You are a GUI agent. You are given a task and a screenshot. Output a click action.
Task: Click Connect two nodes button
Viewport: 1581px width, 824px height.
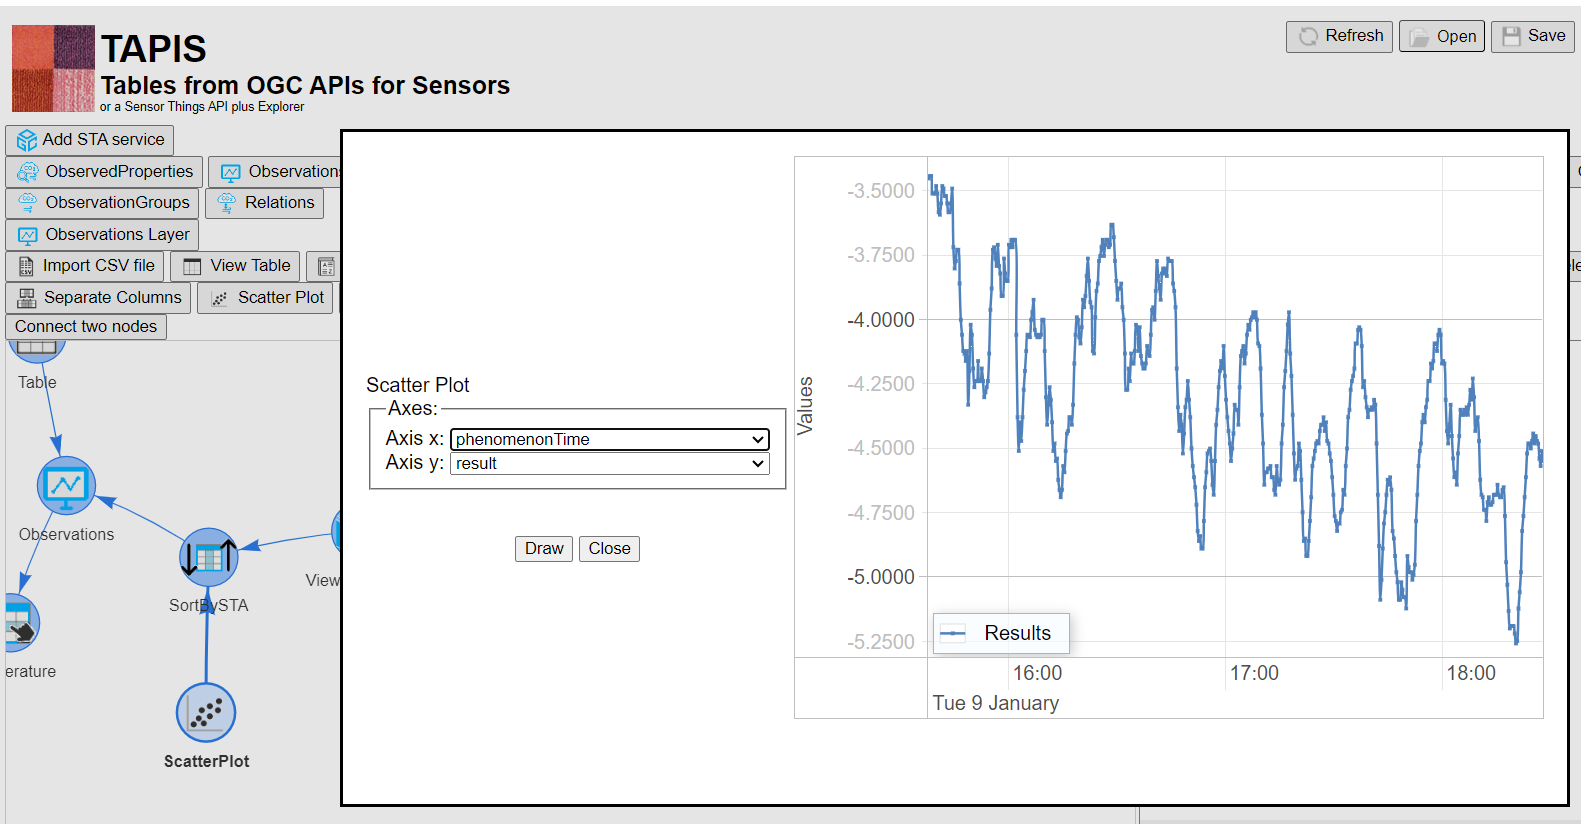pyautogui.click(x=86, y=327)
